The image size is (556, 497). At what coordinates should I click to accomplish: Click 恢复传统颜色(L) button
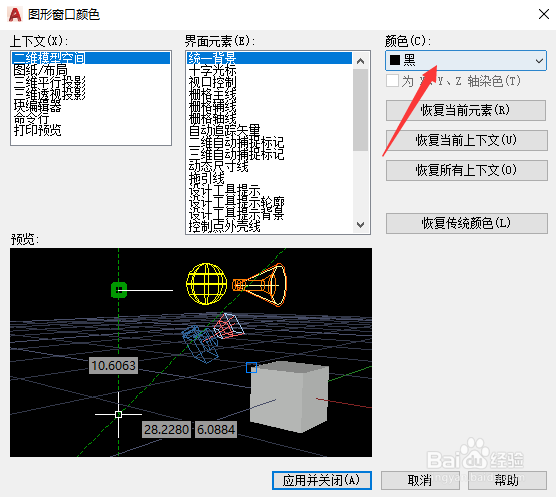(467, 223)
